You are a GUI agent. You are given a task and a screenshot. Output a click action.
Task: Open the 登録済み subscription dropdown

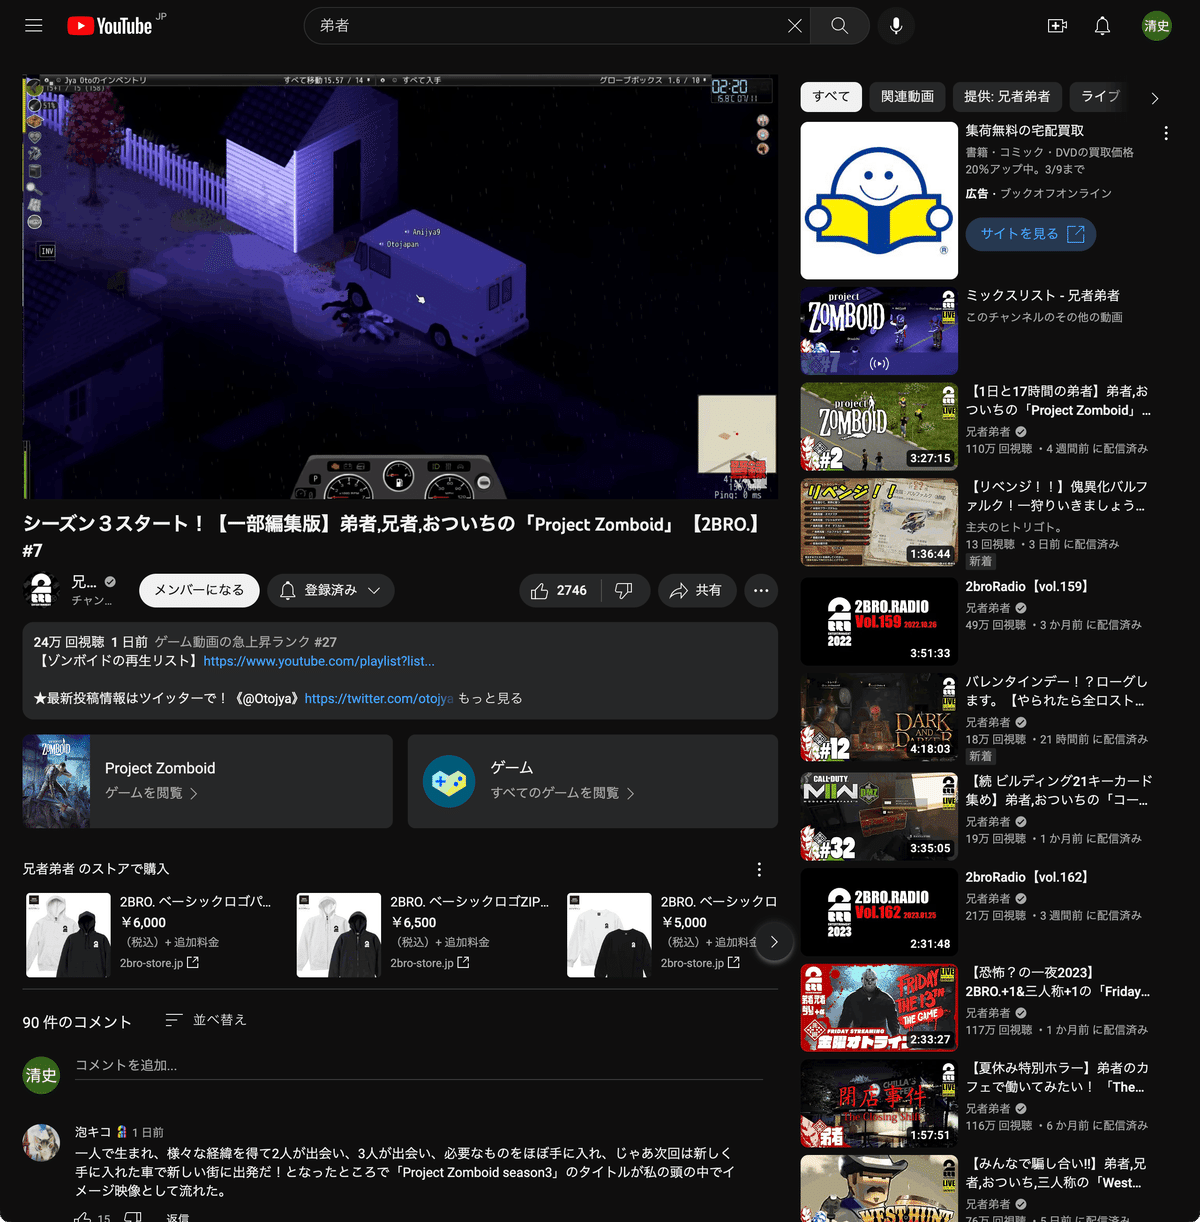(331, 590)
